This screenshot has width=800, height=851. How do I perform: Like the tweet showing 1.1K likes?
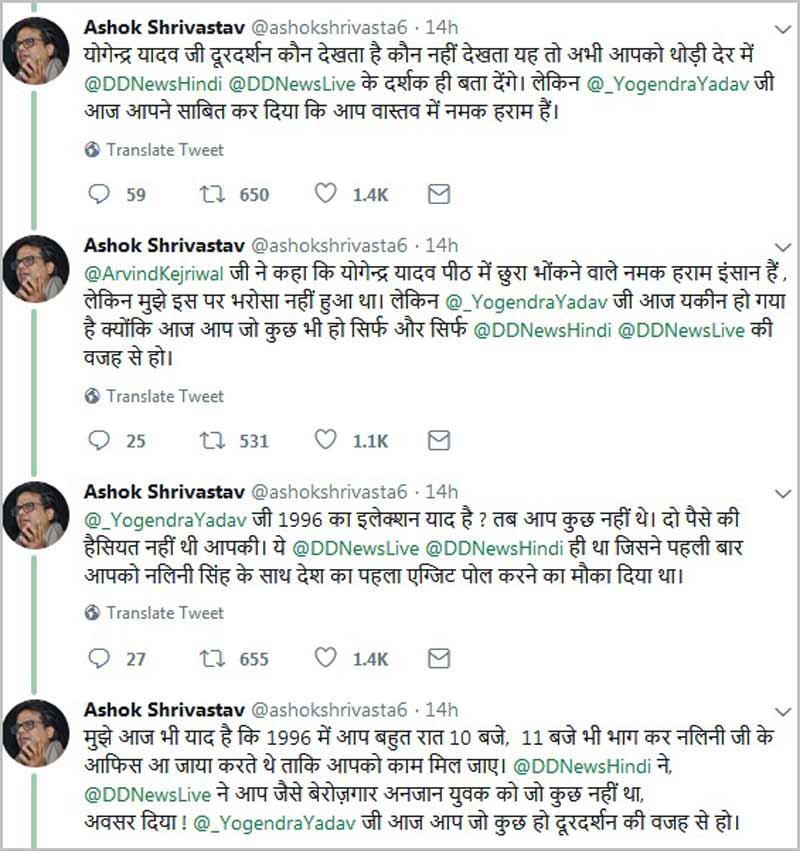326,440
